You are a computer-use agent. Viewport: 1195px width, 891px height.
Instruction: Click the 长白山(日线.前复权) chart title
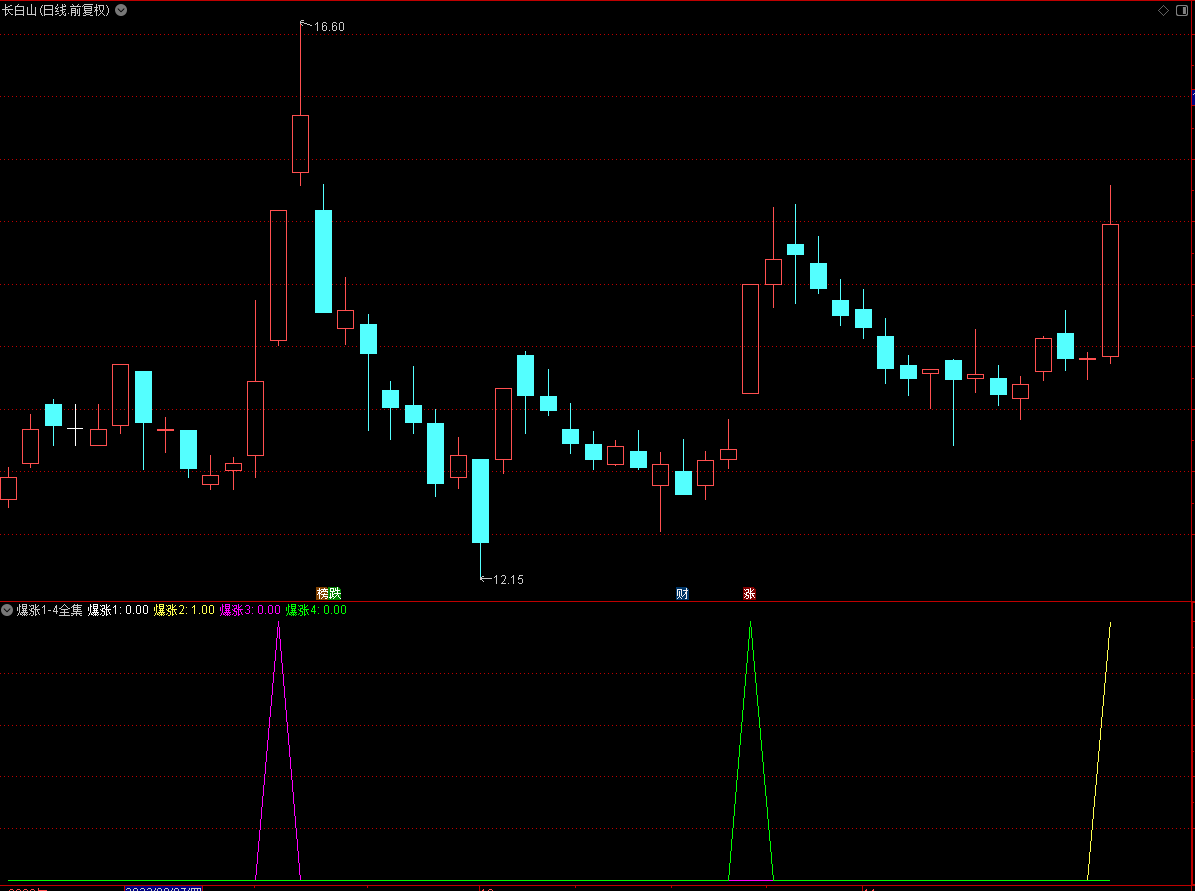click(56, 11)
